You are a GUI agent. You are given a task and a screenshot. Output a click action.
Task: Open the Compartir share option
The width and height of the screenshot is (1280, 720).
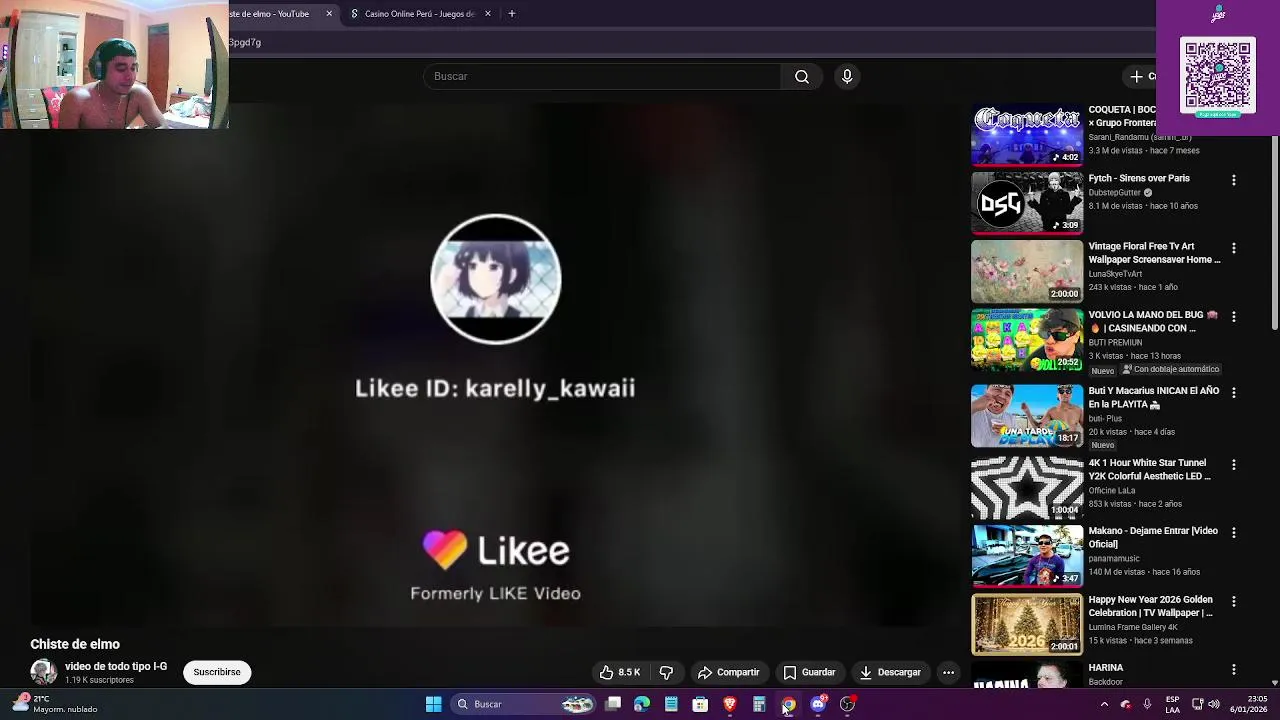click(x=729, y=673)
